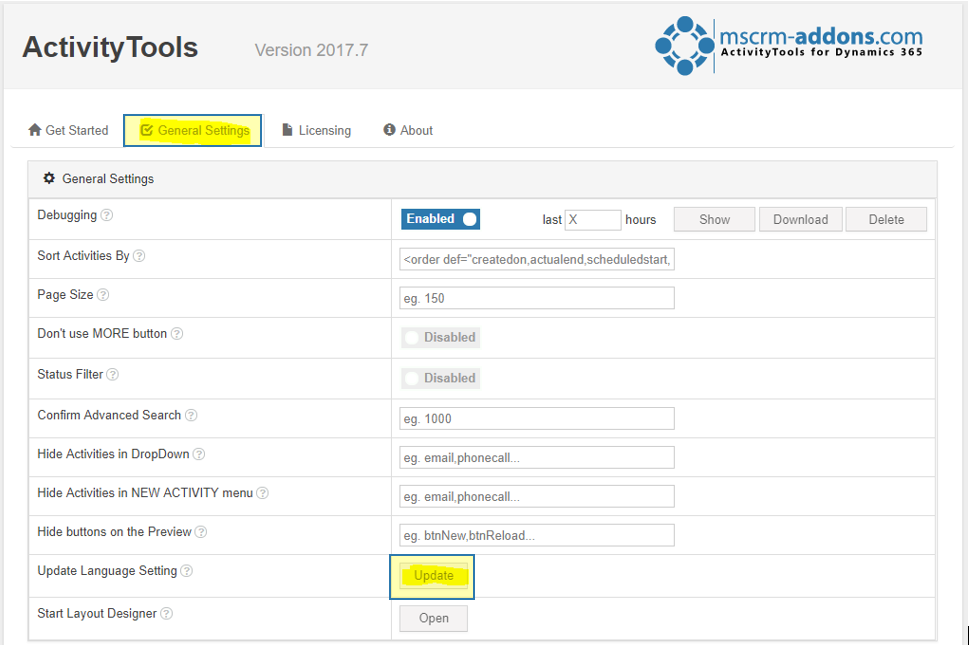Open help icon for Start Layout Designer

pos(166,614)
